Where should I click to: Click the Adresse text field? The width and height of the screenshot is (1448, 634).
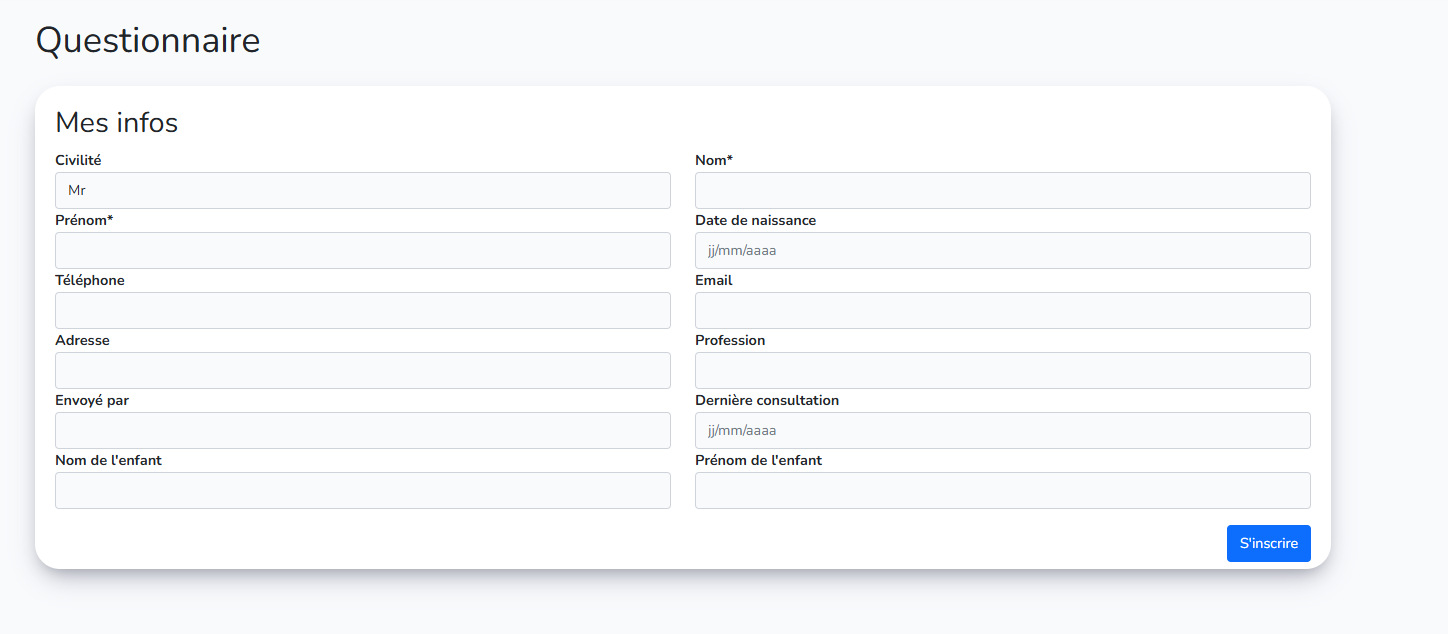point(362,370)
